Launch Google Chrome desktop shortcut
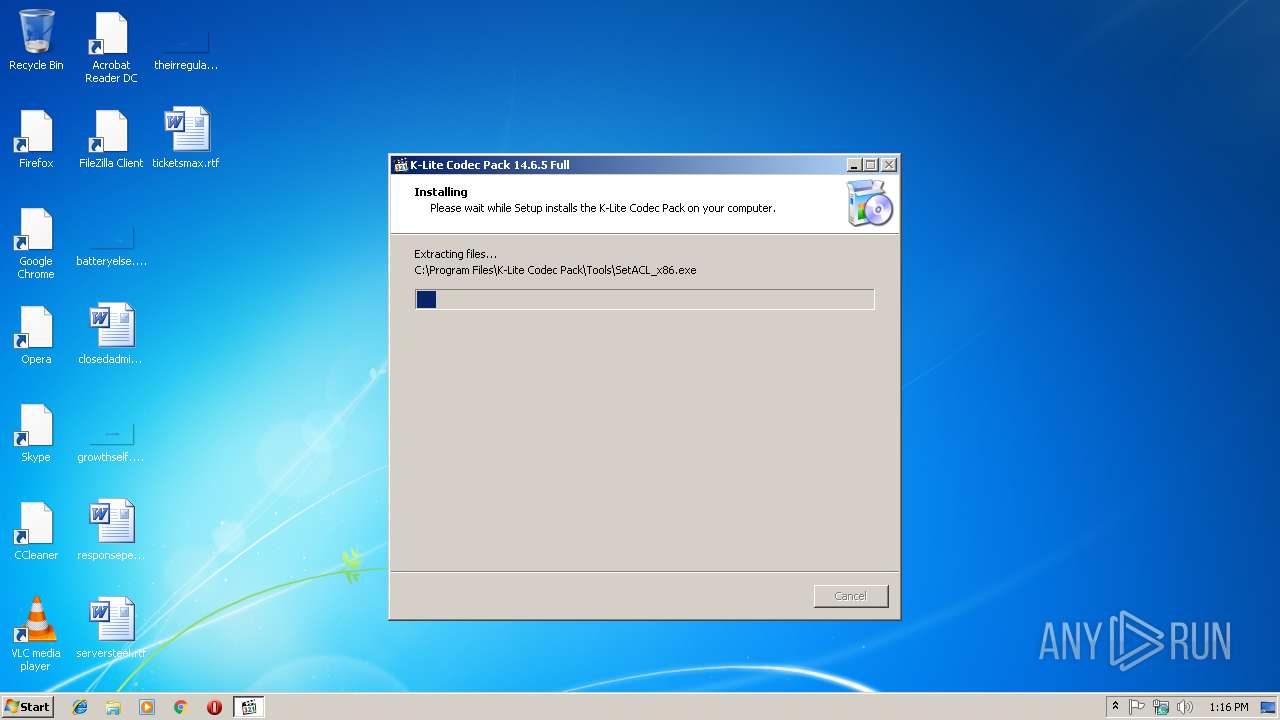 click(x=36, y=243)
